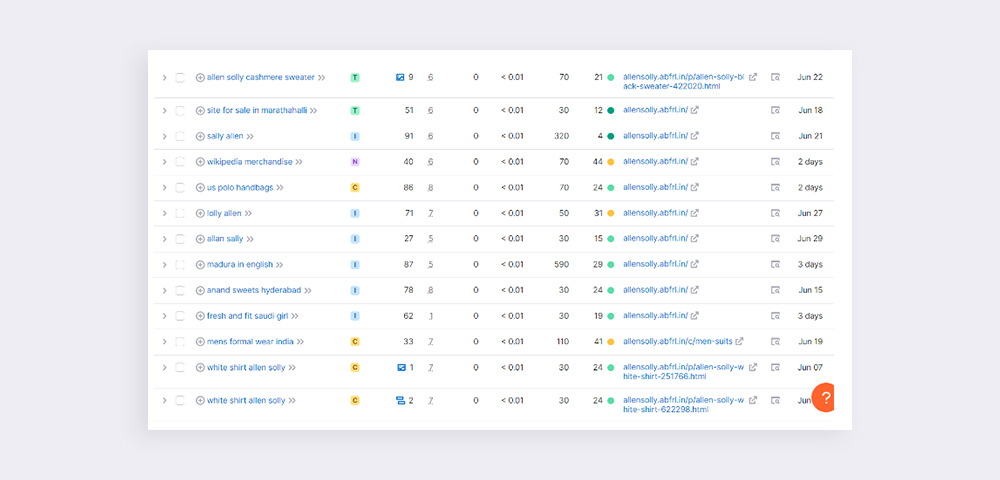Image resolution: width=1000 pixels, height=480 pixels.
Task: Check the us polo handbags row
Action: point(180,187)
